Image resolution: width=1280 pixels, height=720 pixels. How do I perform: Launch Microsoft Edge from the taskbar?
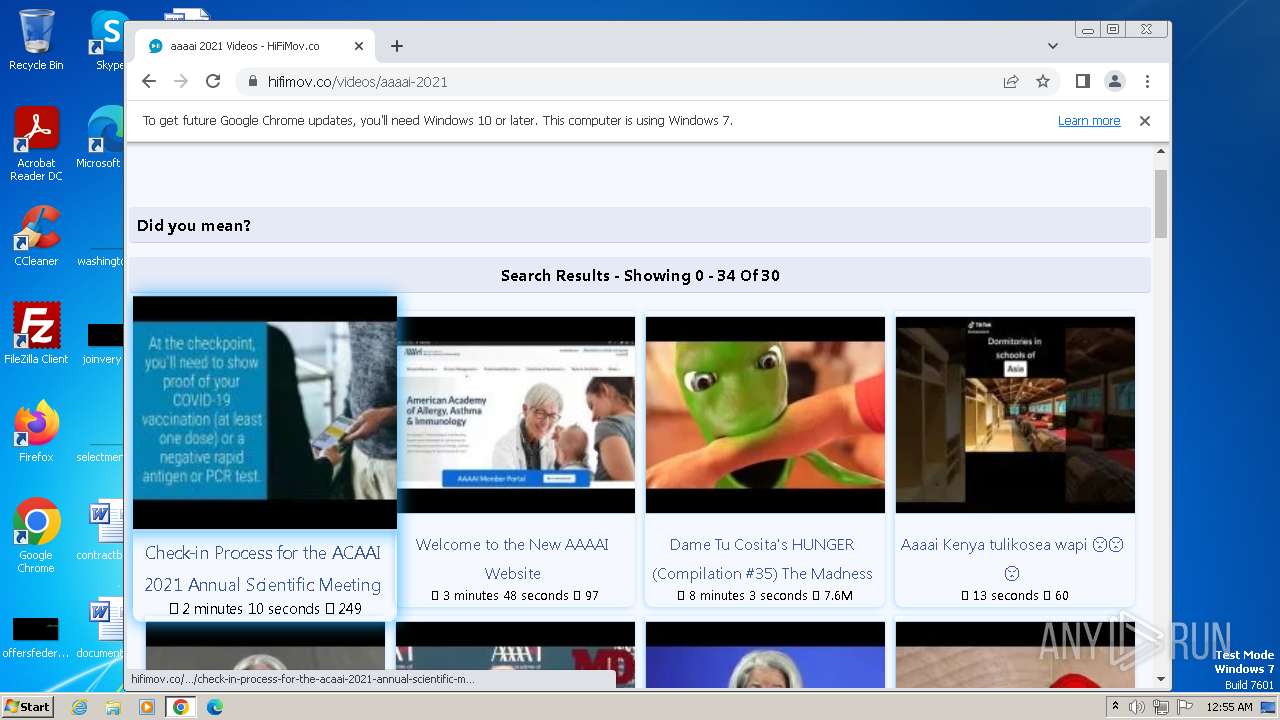coord(215,707)
